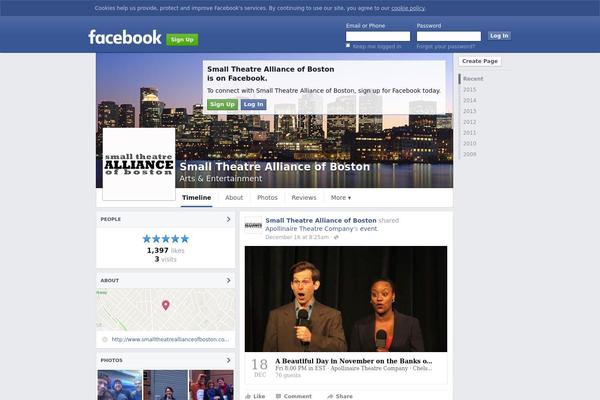This screenshot has height=400, width=600.
Task: Open the About tab
Action: coord(234,198)
